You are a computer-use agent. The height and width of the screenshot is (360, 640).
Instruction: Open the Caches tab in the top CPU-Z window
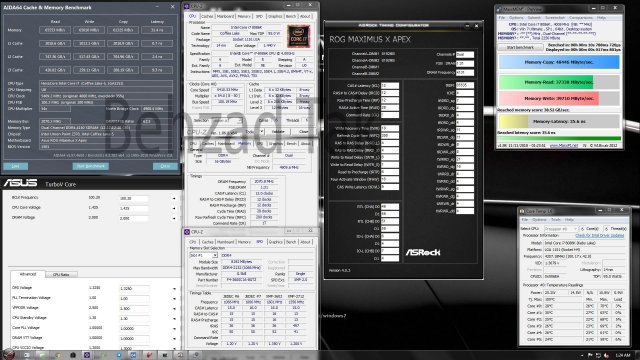(x=207, y=16)
